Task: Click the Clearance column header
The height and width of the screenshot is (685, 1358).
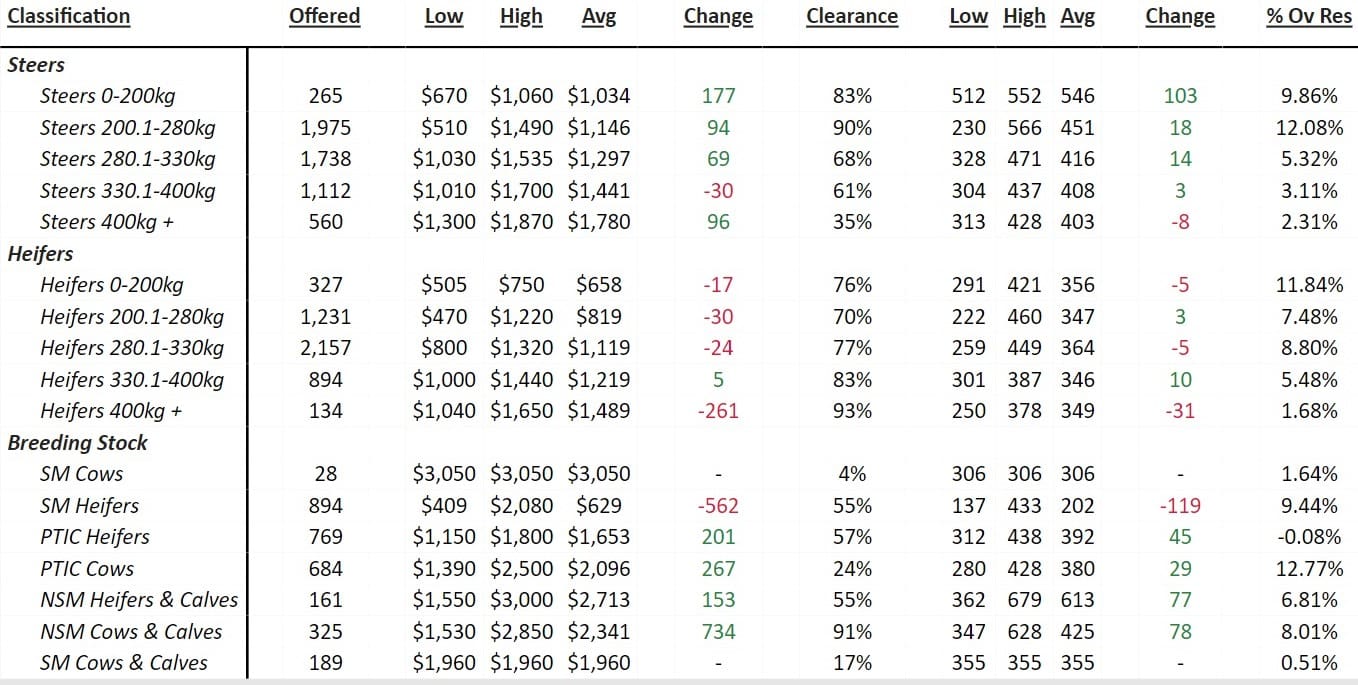Action: click(x=852, y=16)
